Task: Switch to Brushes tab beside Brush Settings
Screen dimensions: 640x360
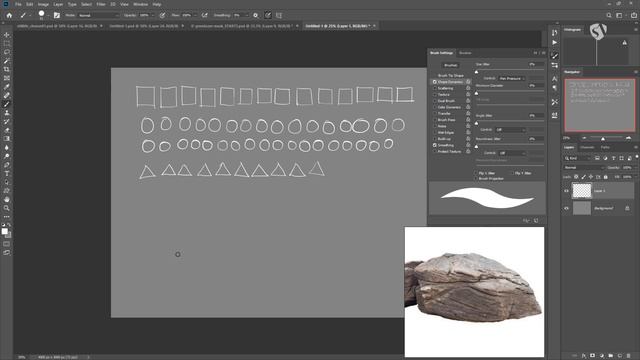Action: [465, 53]
